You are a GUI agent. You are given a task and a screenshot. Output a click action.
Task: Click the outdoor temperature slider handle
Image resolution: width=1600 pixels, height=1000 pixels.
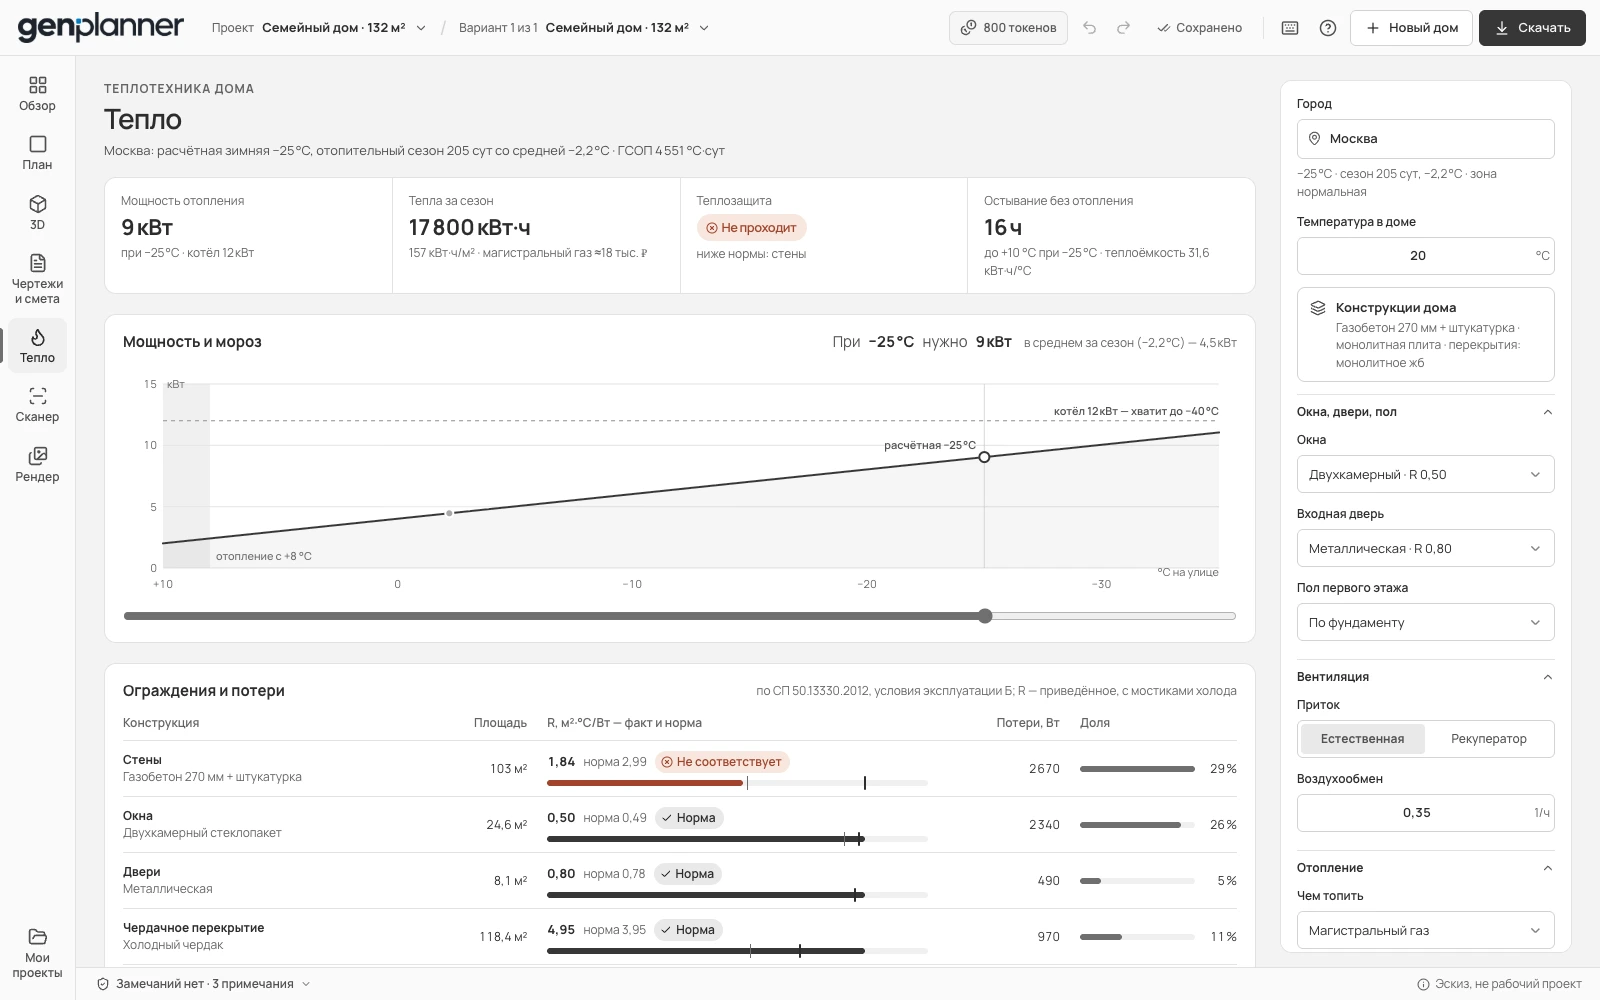pos(985,616)
